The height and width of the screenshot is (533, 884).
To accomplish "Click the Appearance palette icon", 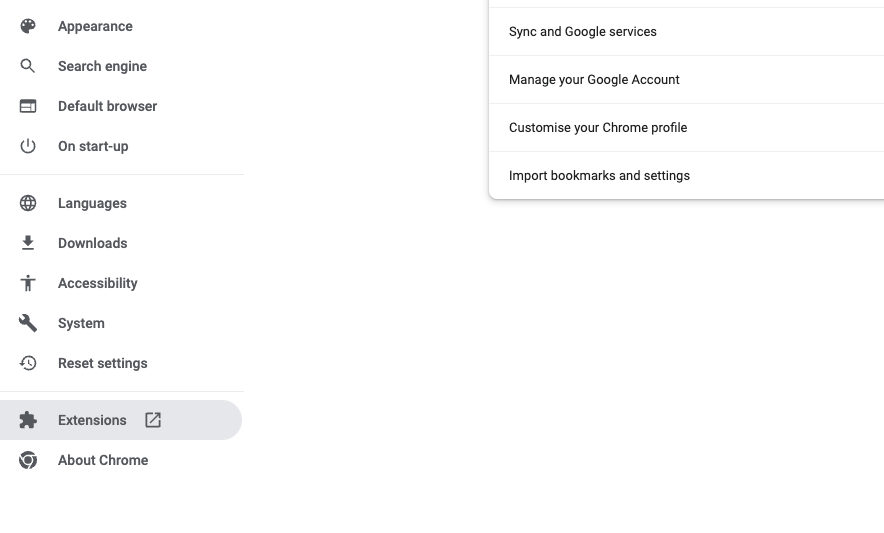I will click(28, 26).
